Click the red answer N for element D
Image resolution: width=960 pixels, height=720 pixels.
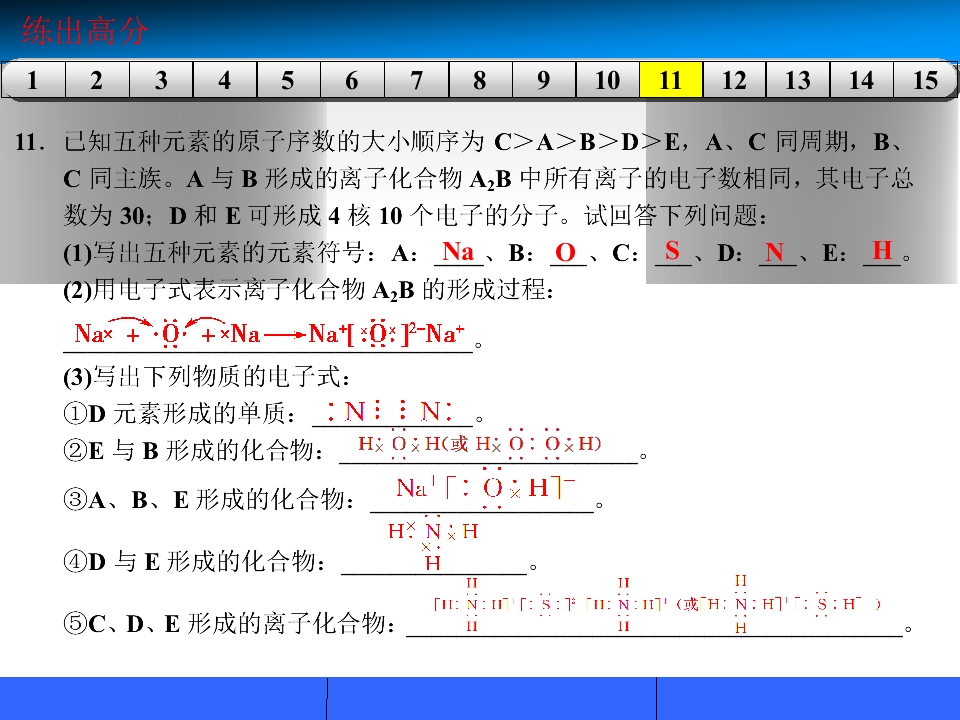[x=774, y=252]
